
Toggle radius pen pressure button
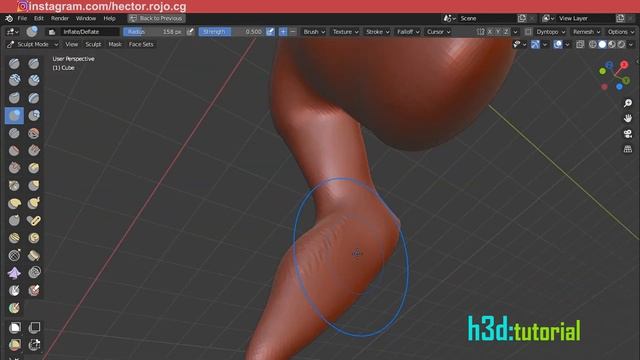click(x=190, y=31)
